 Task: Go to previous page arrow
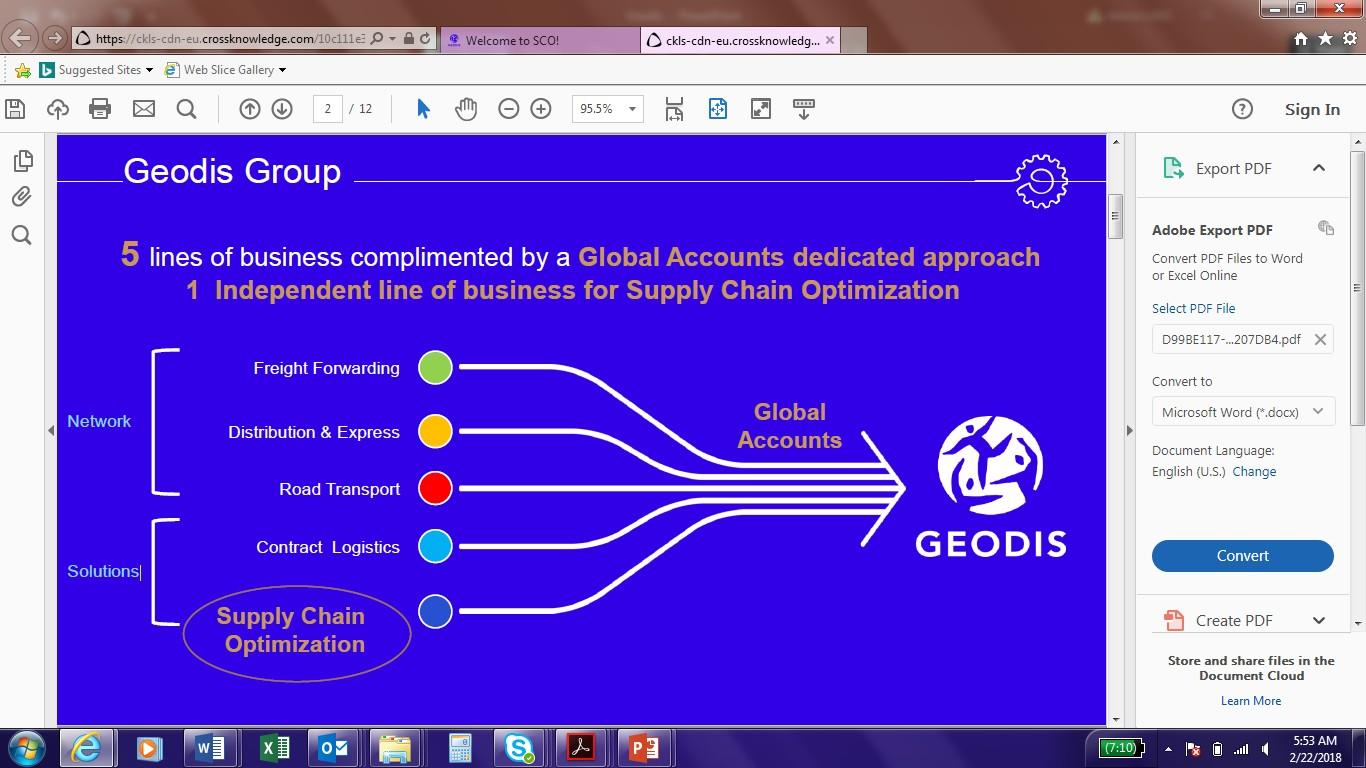250,109
